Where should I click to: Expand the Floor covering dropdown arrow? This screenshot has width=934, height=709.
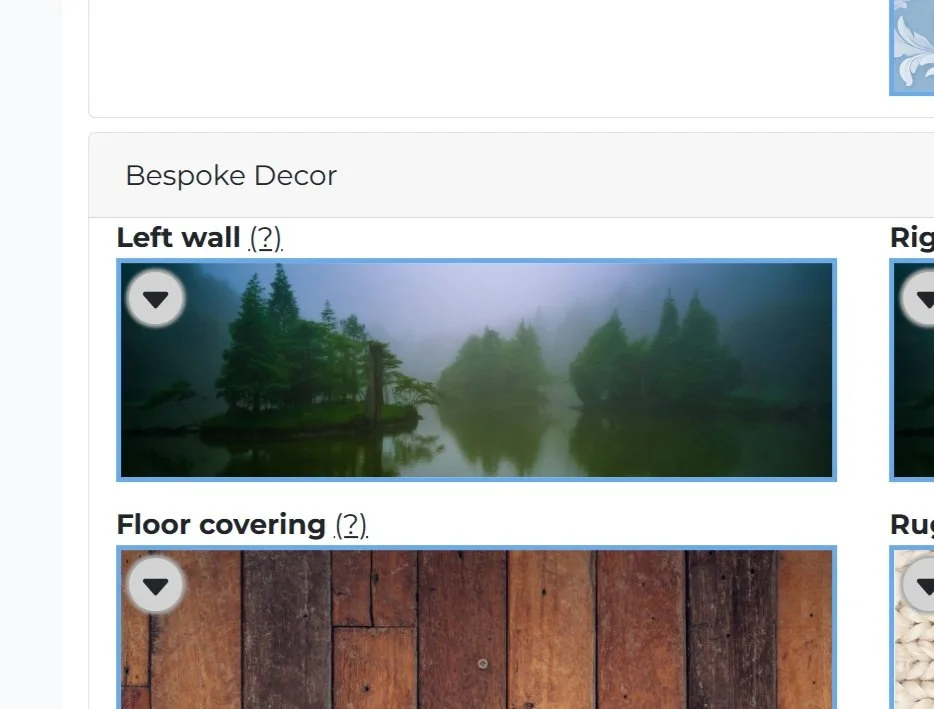(x=155, y=586)
